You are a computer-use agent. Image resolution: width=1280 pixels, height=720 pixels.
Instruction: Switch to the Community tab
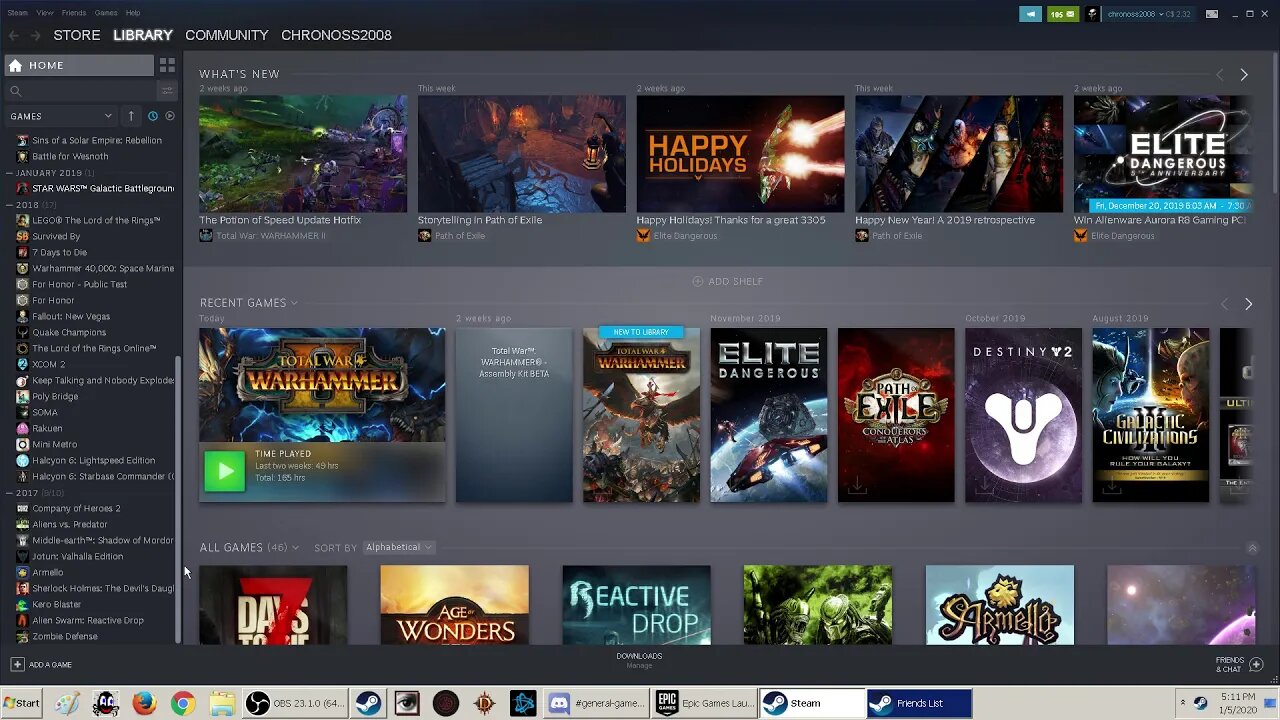tap(227, 35)
